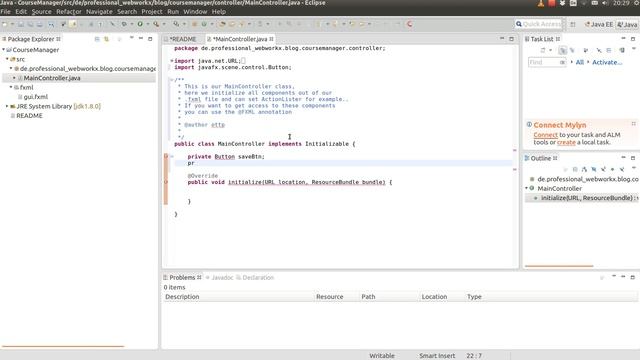The height and width of the screenshot is (360, 640).
Task: Expand the JRE System Library node
Action: (x=7, y=106)
